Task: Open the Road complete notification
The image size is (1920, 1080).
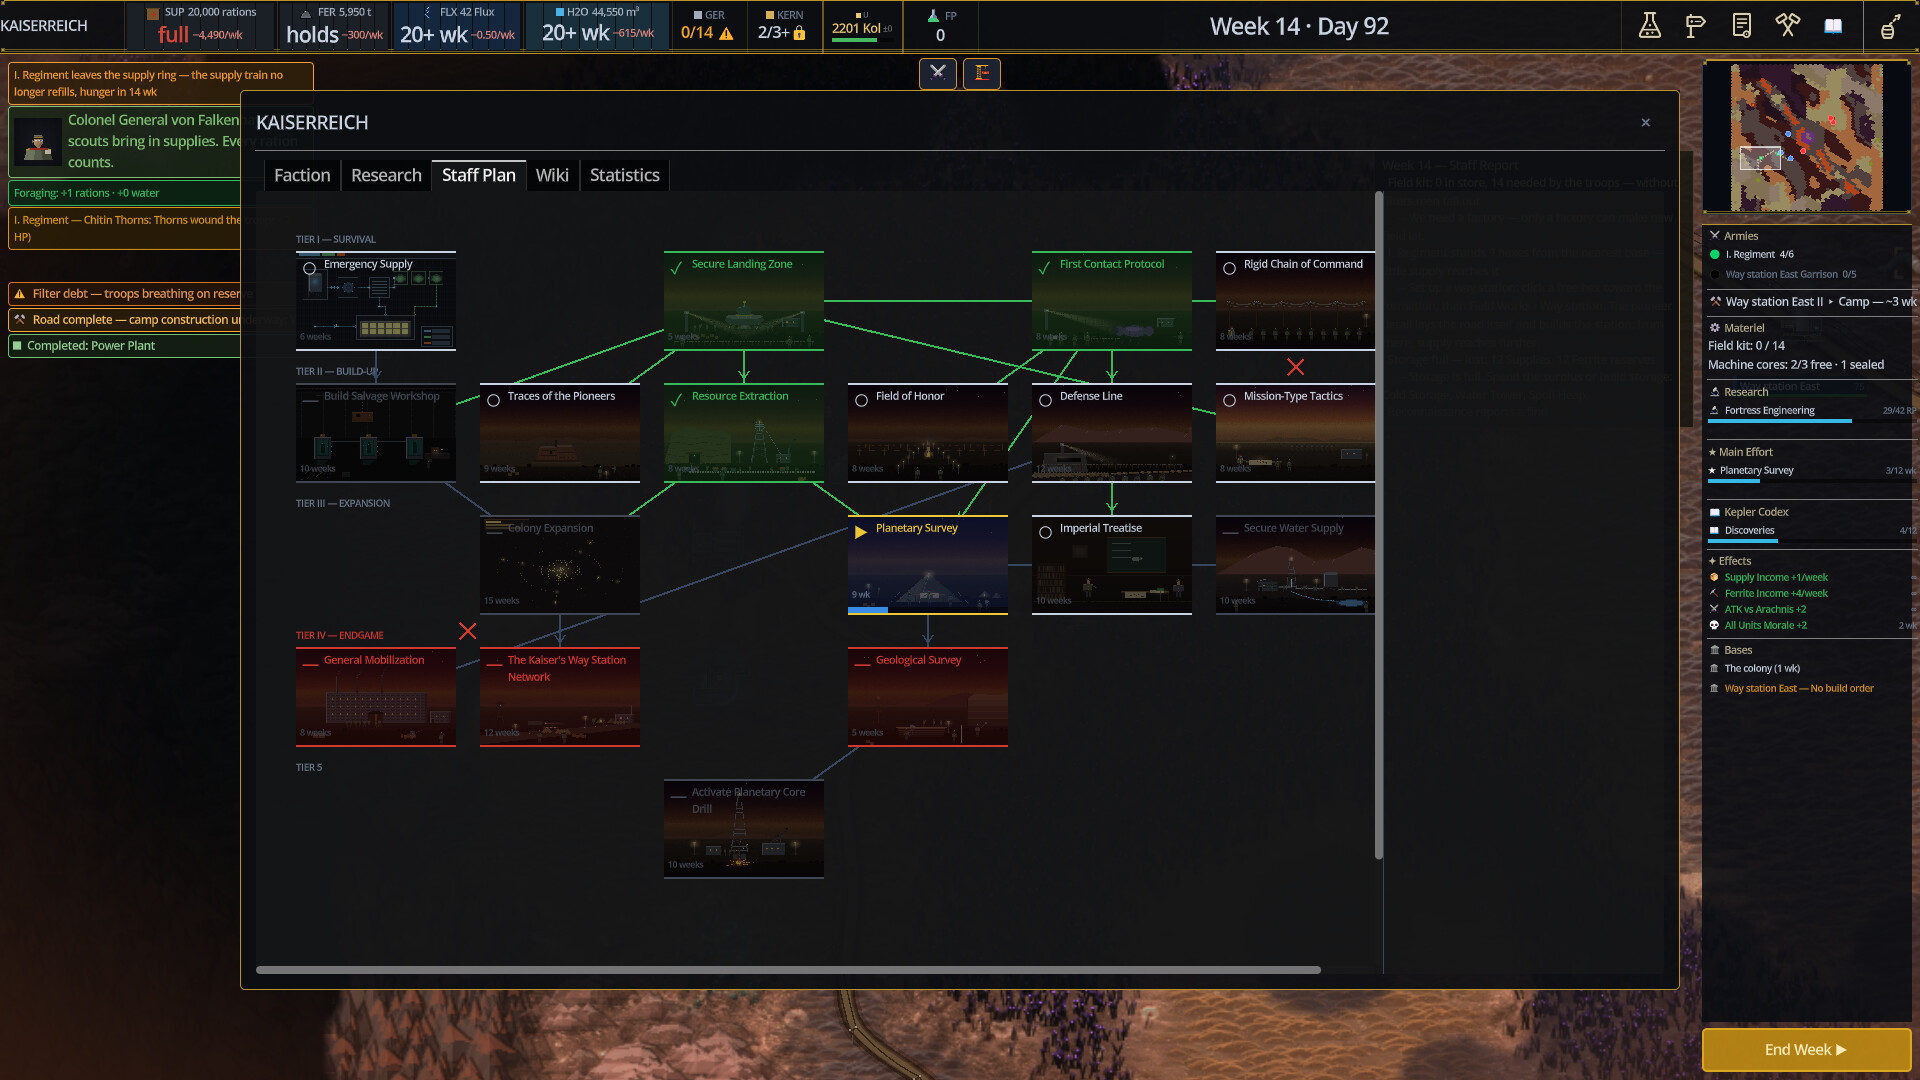Action: (x=125, y=320)
